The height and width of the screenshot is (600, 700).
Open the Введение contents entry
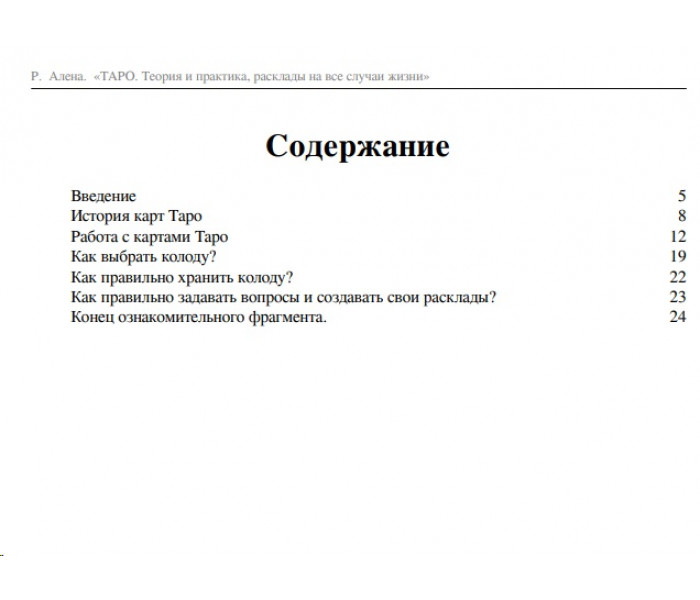point(103,196)
